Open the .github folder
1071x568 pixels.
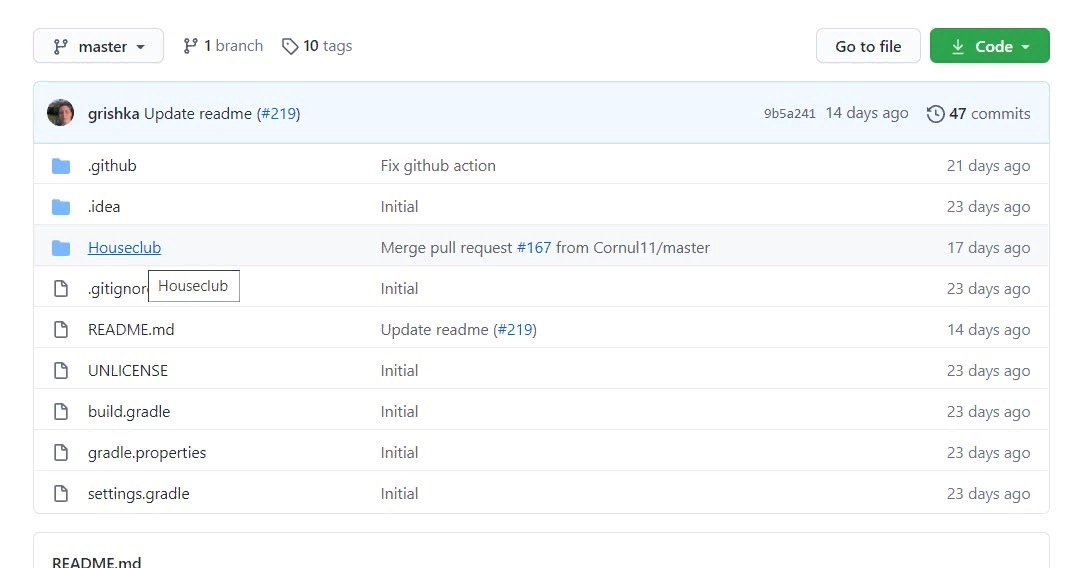pos(112,166)
